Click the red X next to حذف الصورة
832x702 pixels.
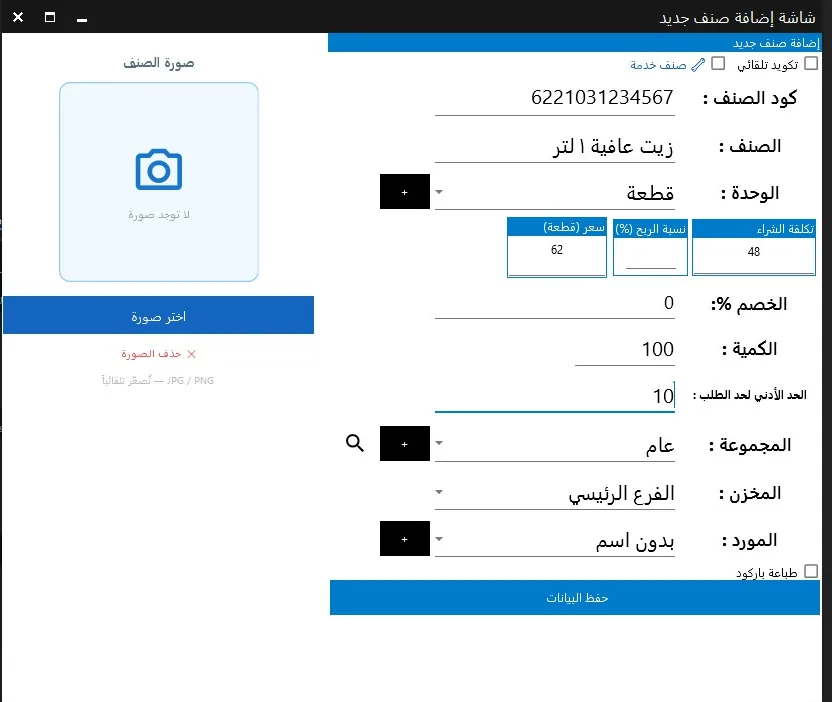click(x=192, y=354)
